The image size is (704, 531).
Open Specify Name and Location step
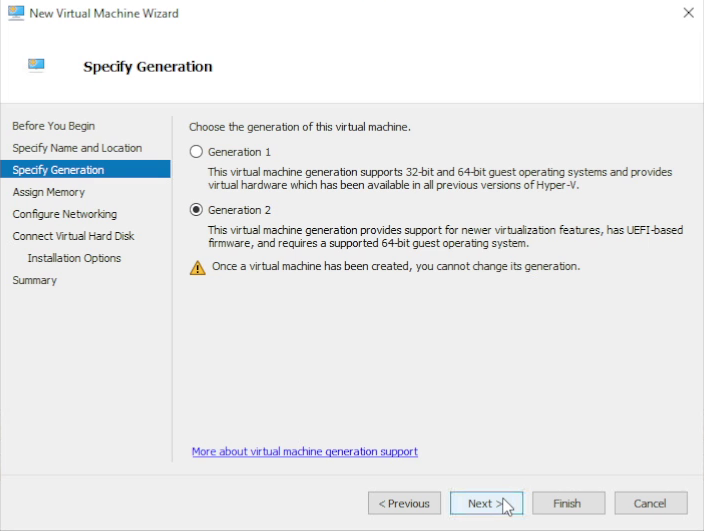tap(77, 148)
